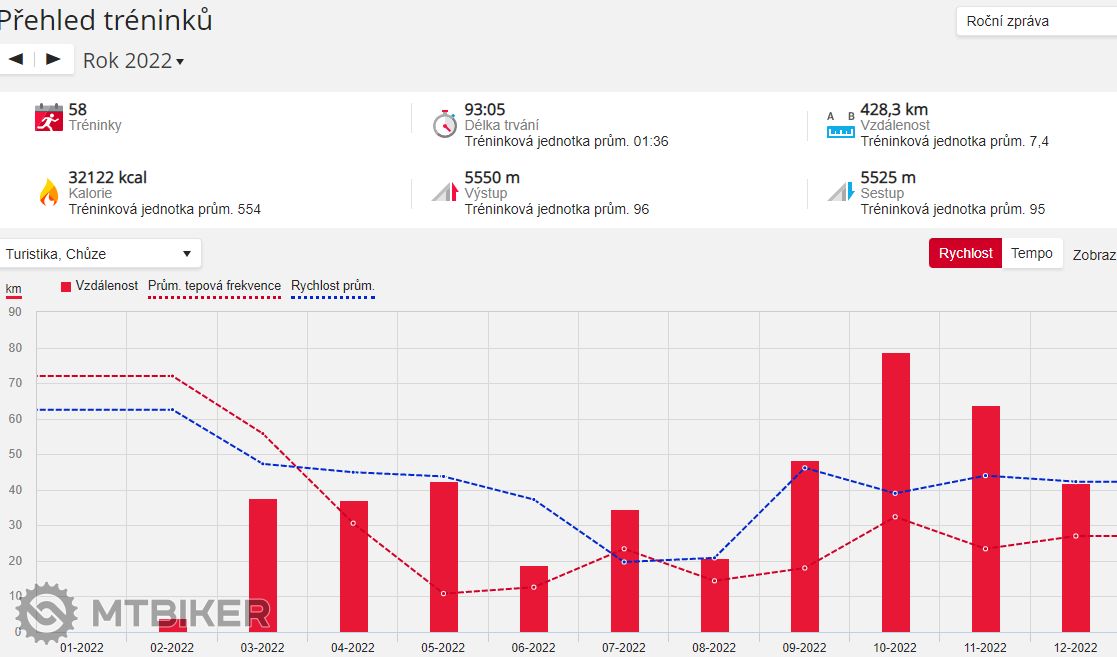Click the speed data point for 09-2022
The height and width of the screenshot is (657, 1117).
click(x=805, y=468)
